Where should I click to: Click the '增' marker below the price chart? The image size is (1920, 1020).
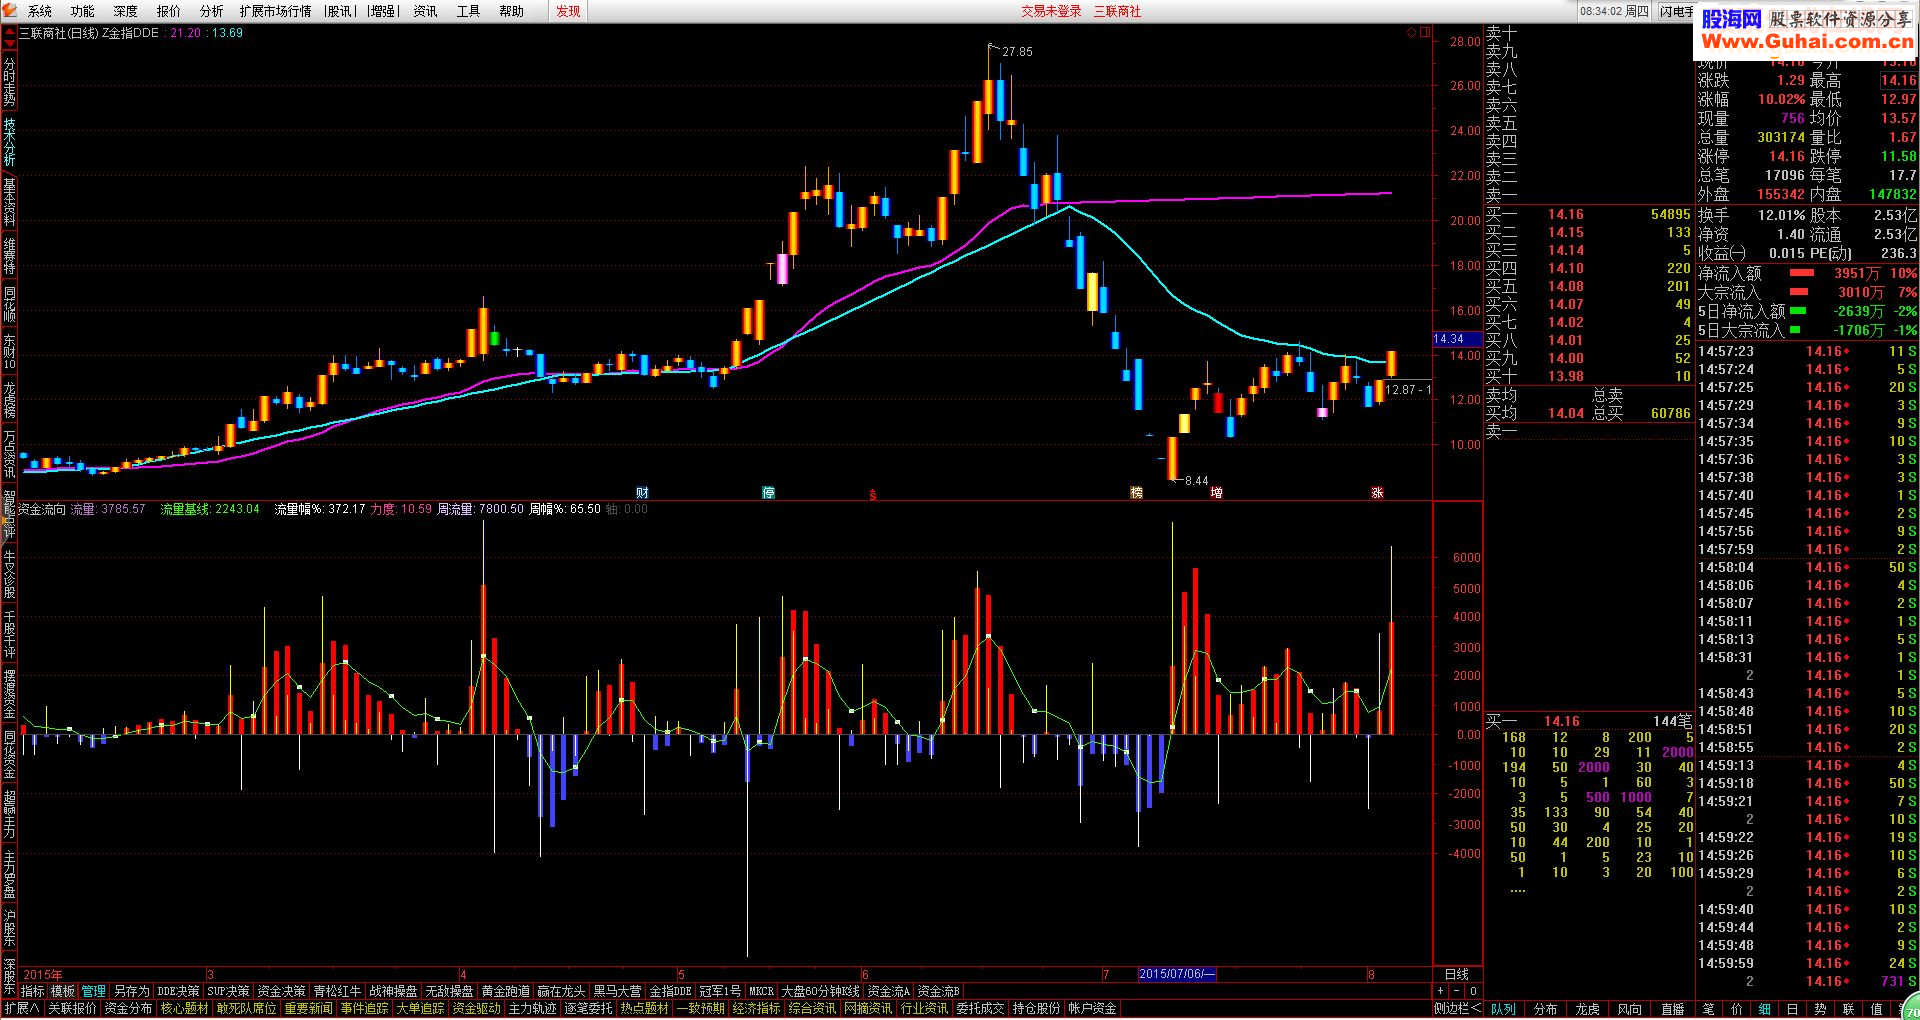(1217, 492)
